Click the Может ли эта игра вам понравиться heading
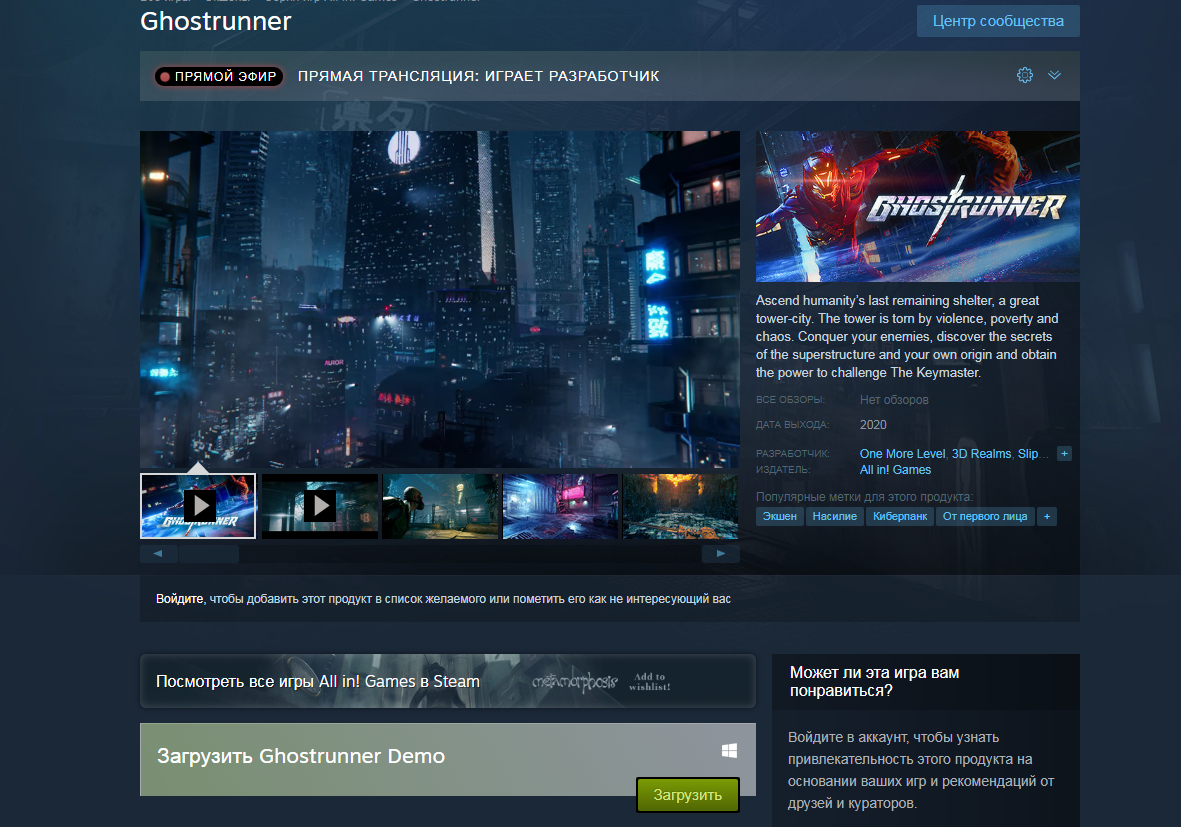This screenshot has width=1181, height=827. pos(874,682)
